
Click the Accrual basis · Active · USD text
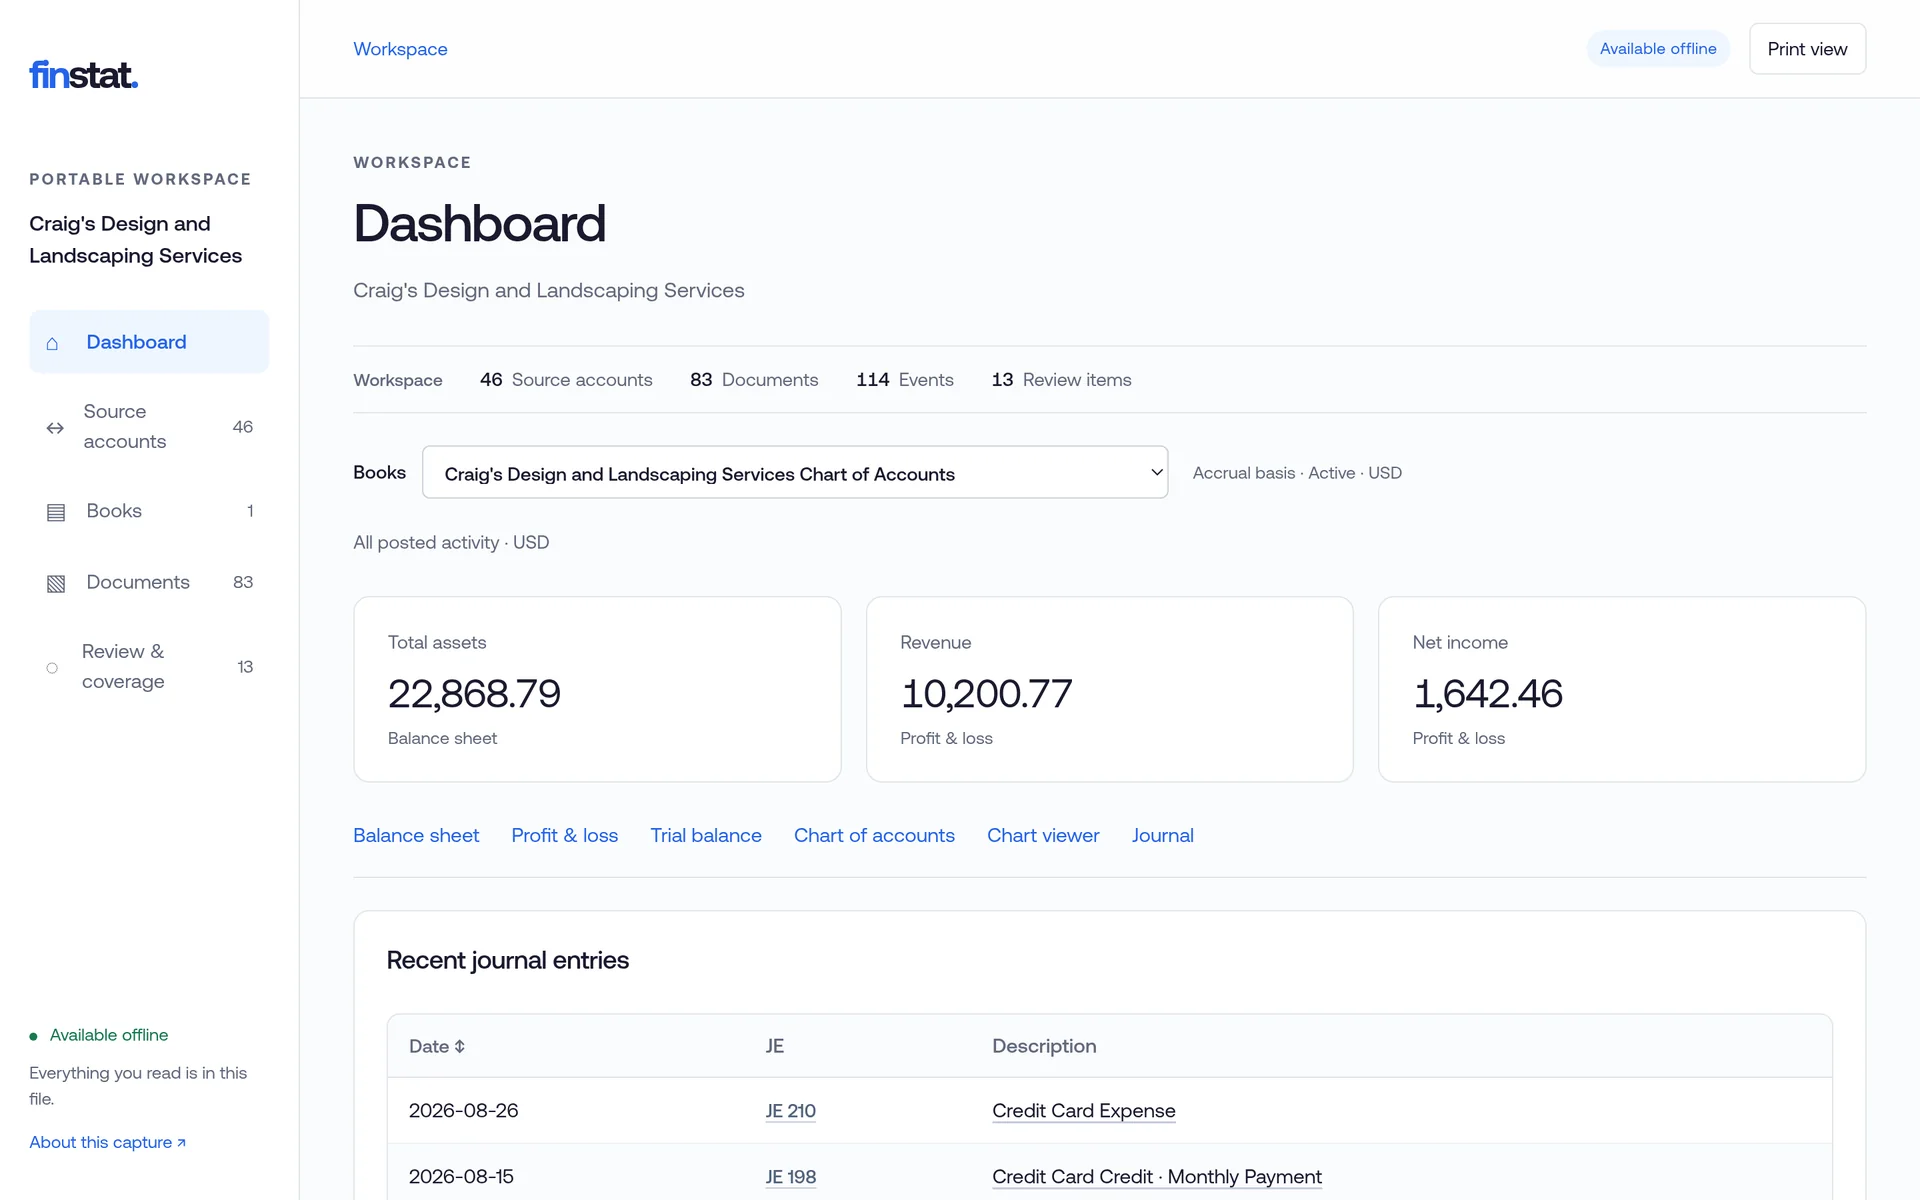point(1297,473)
